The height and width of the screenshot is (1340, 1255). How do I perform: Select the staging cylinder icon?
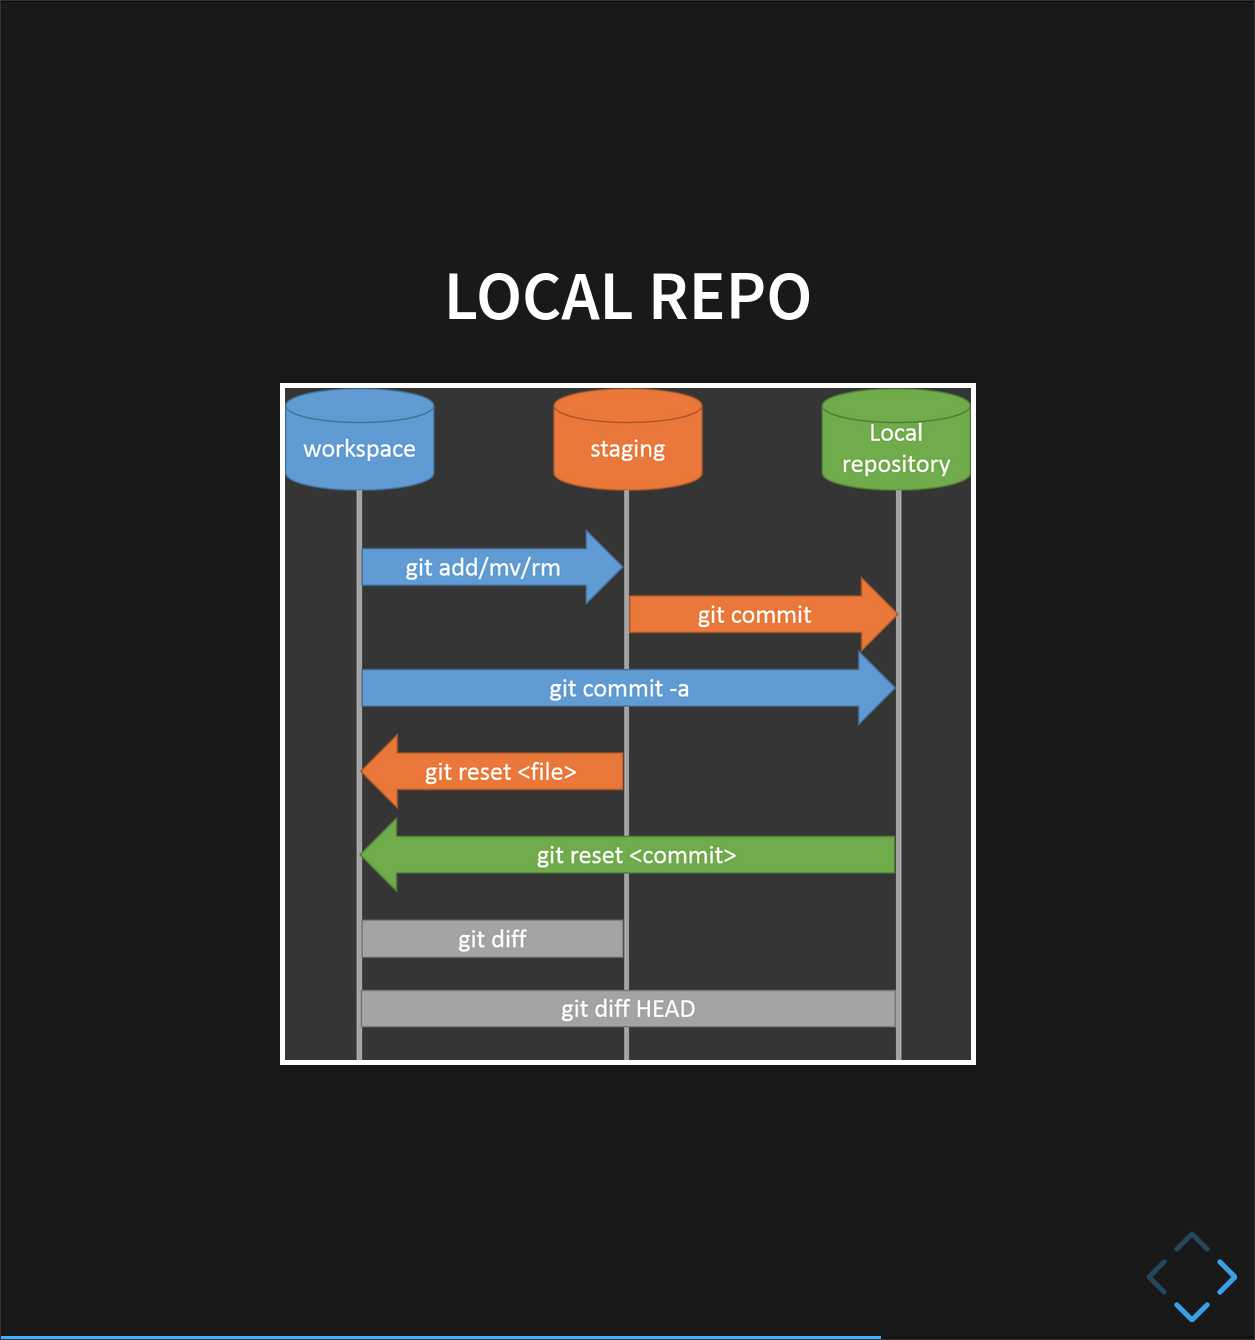pos(627,442)
